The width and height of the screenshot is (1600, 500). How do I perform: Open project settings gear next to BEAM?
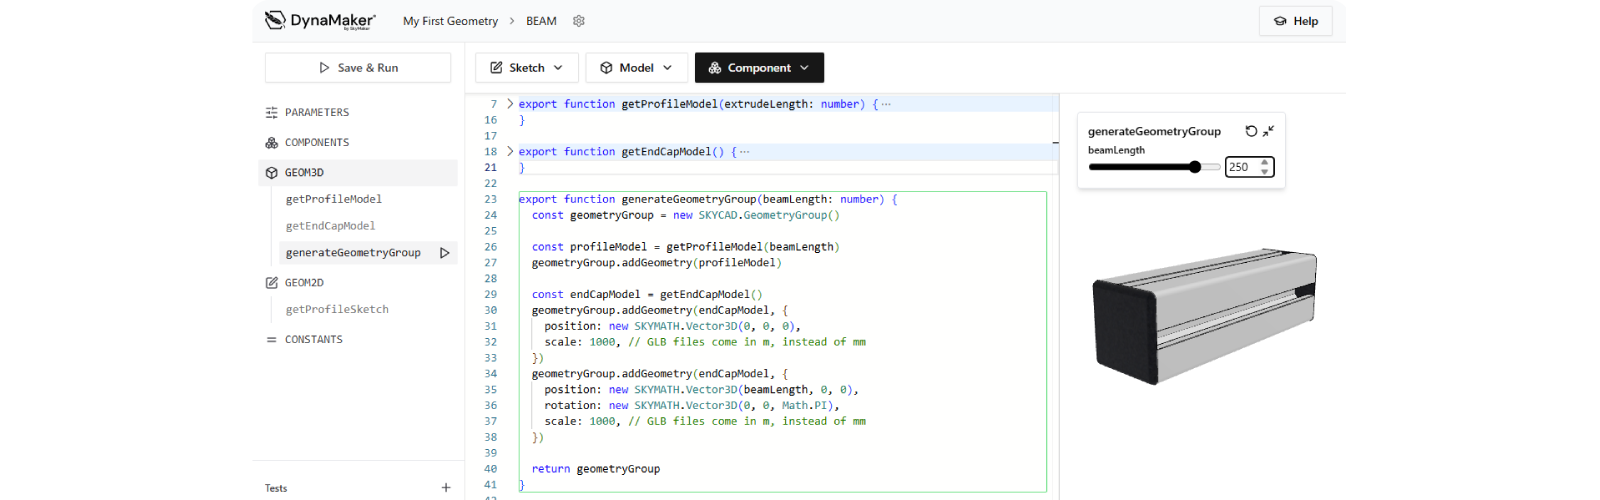[578, 21]
